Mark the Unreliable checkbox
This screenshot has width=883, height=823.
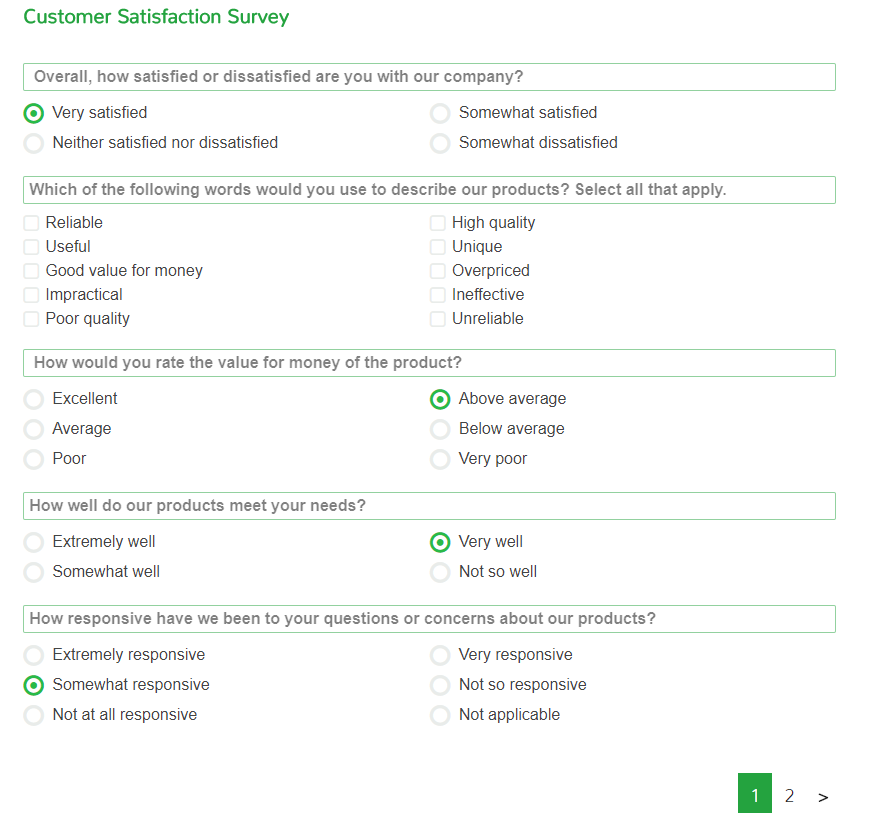(438, 319)
